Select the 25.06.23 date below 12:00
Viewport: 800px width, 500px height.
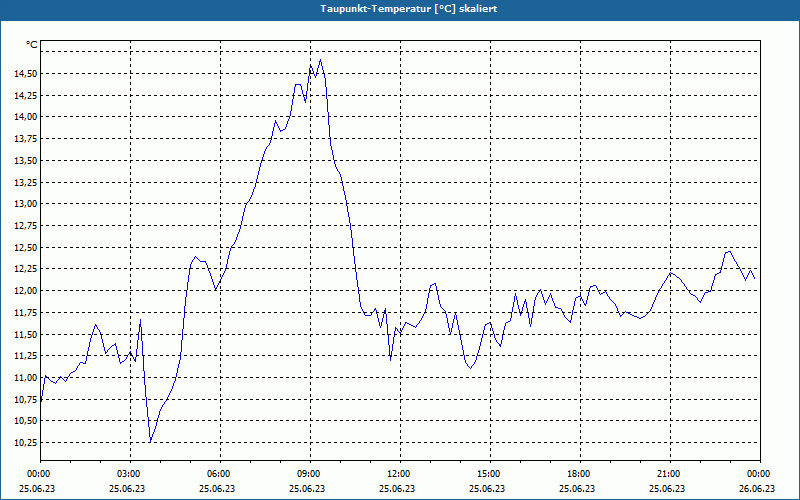396,488
